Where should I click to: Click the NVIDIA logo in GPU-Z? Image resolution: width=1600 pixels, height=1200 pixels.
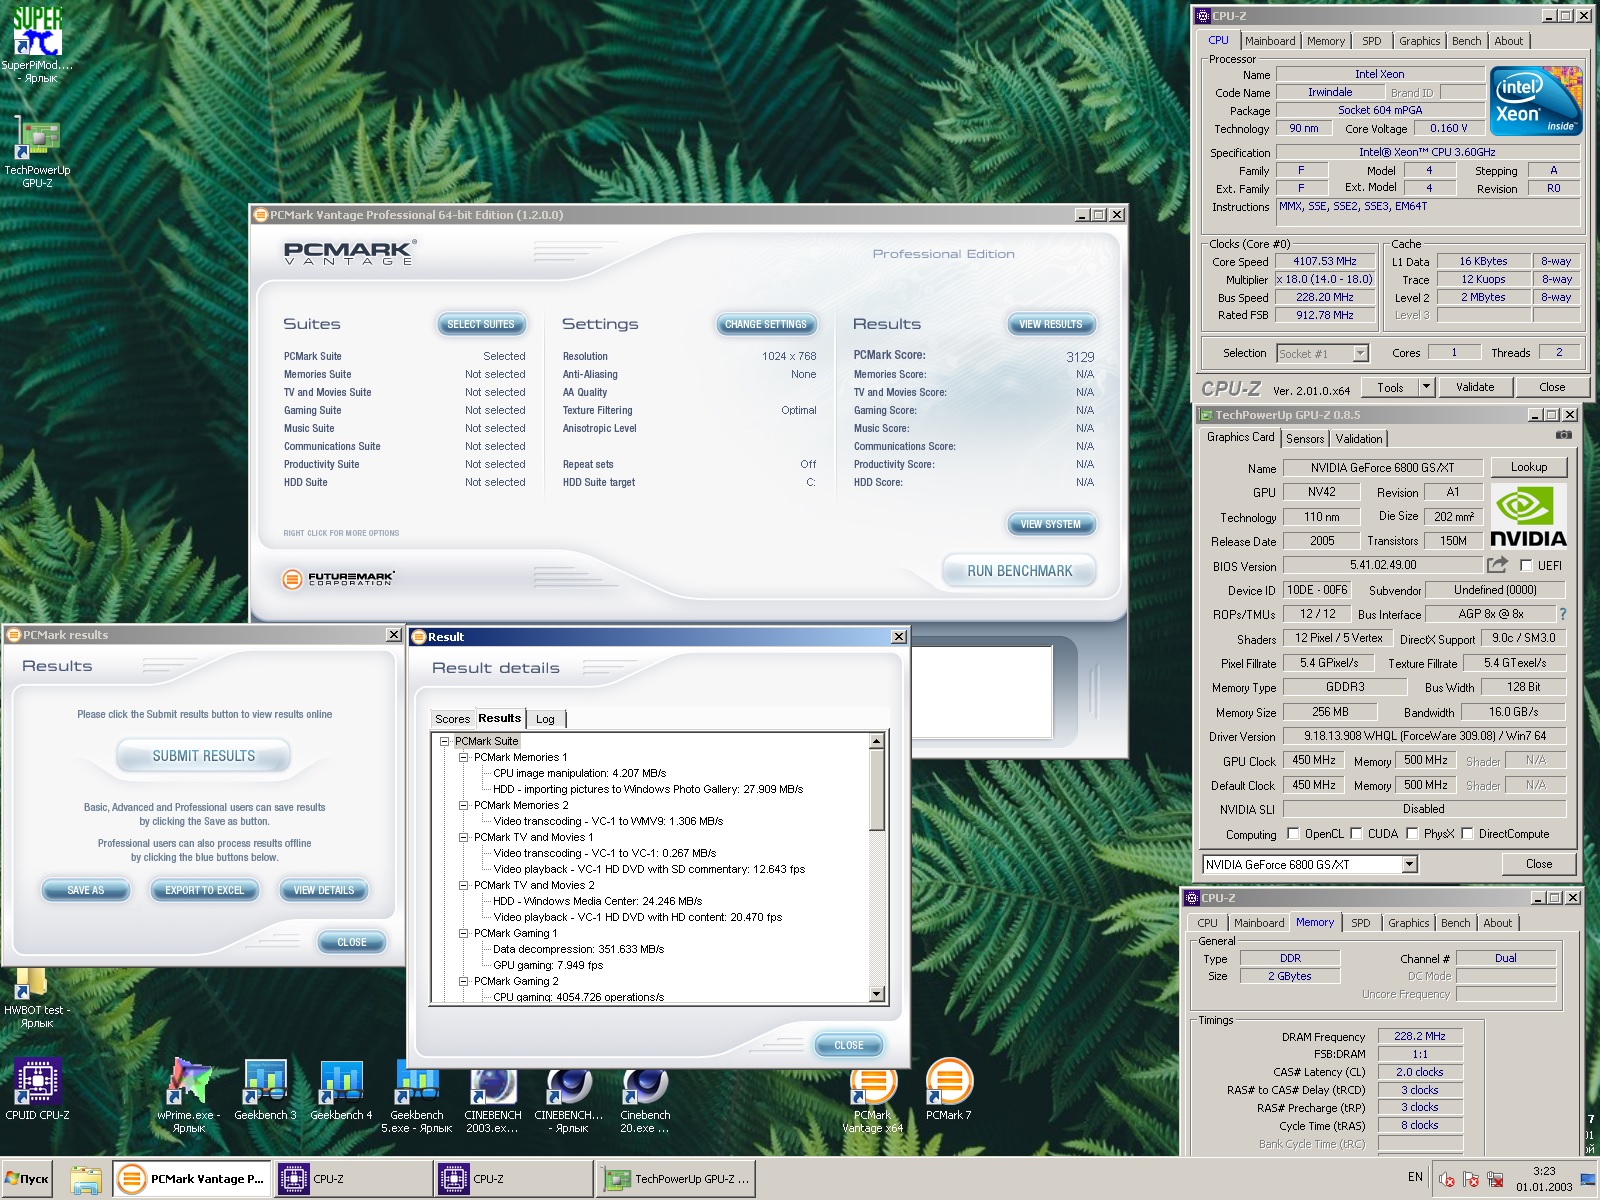click(1527, 516)
